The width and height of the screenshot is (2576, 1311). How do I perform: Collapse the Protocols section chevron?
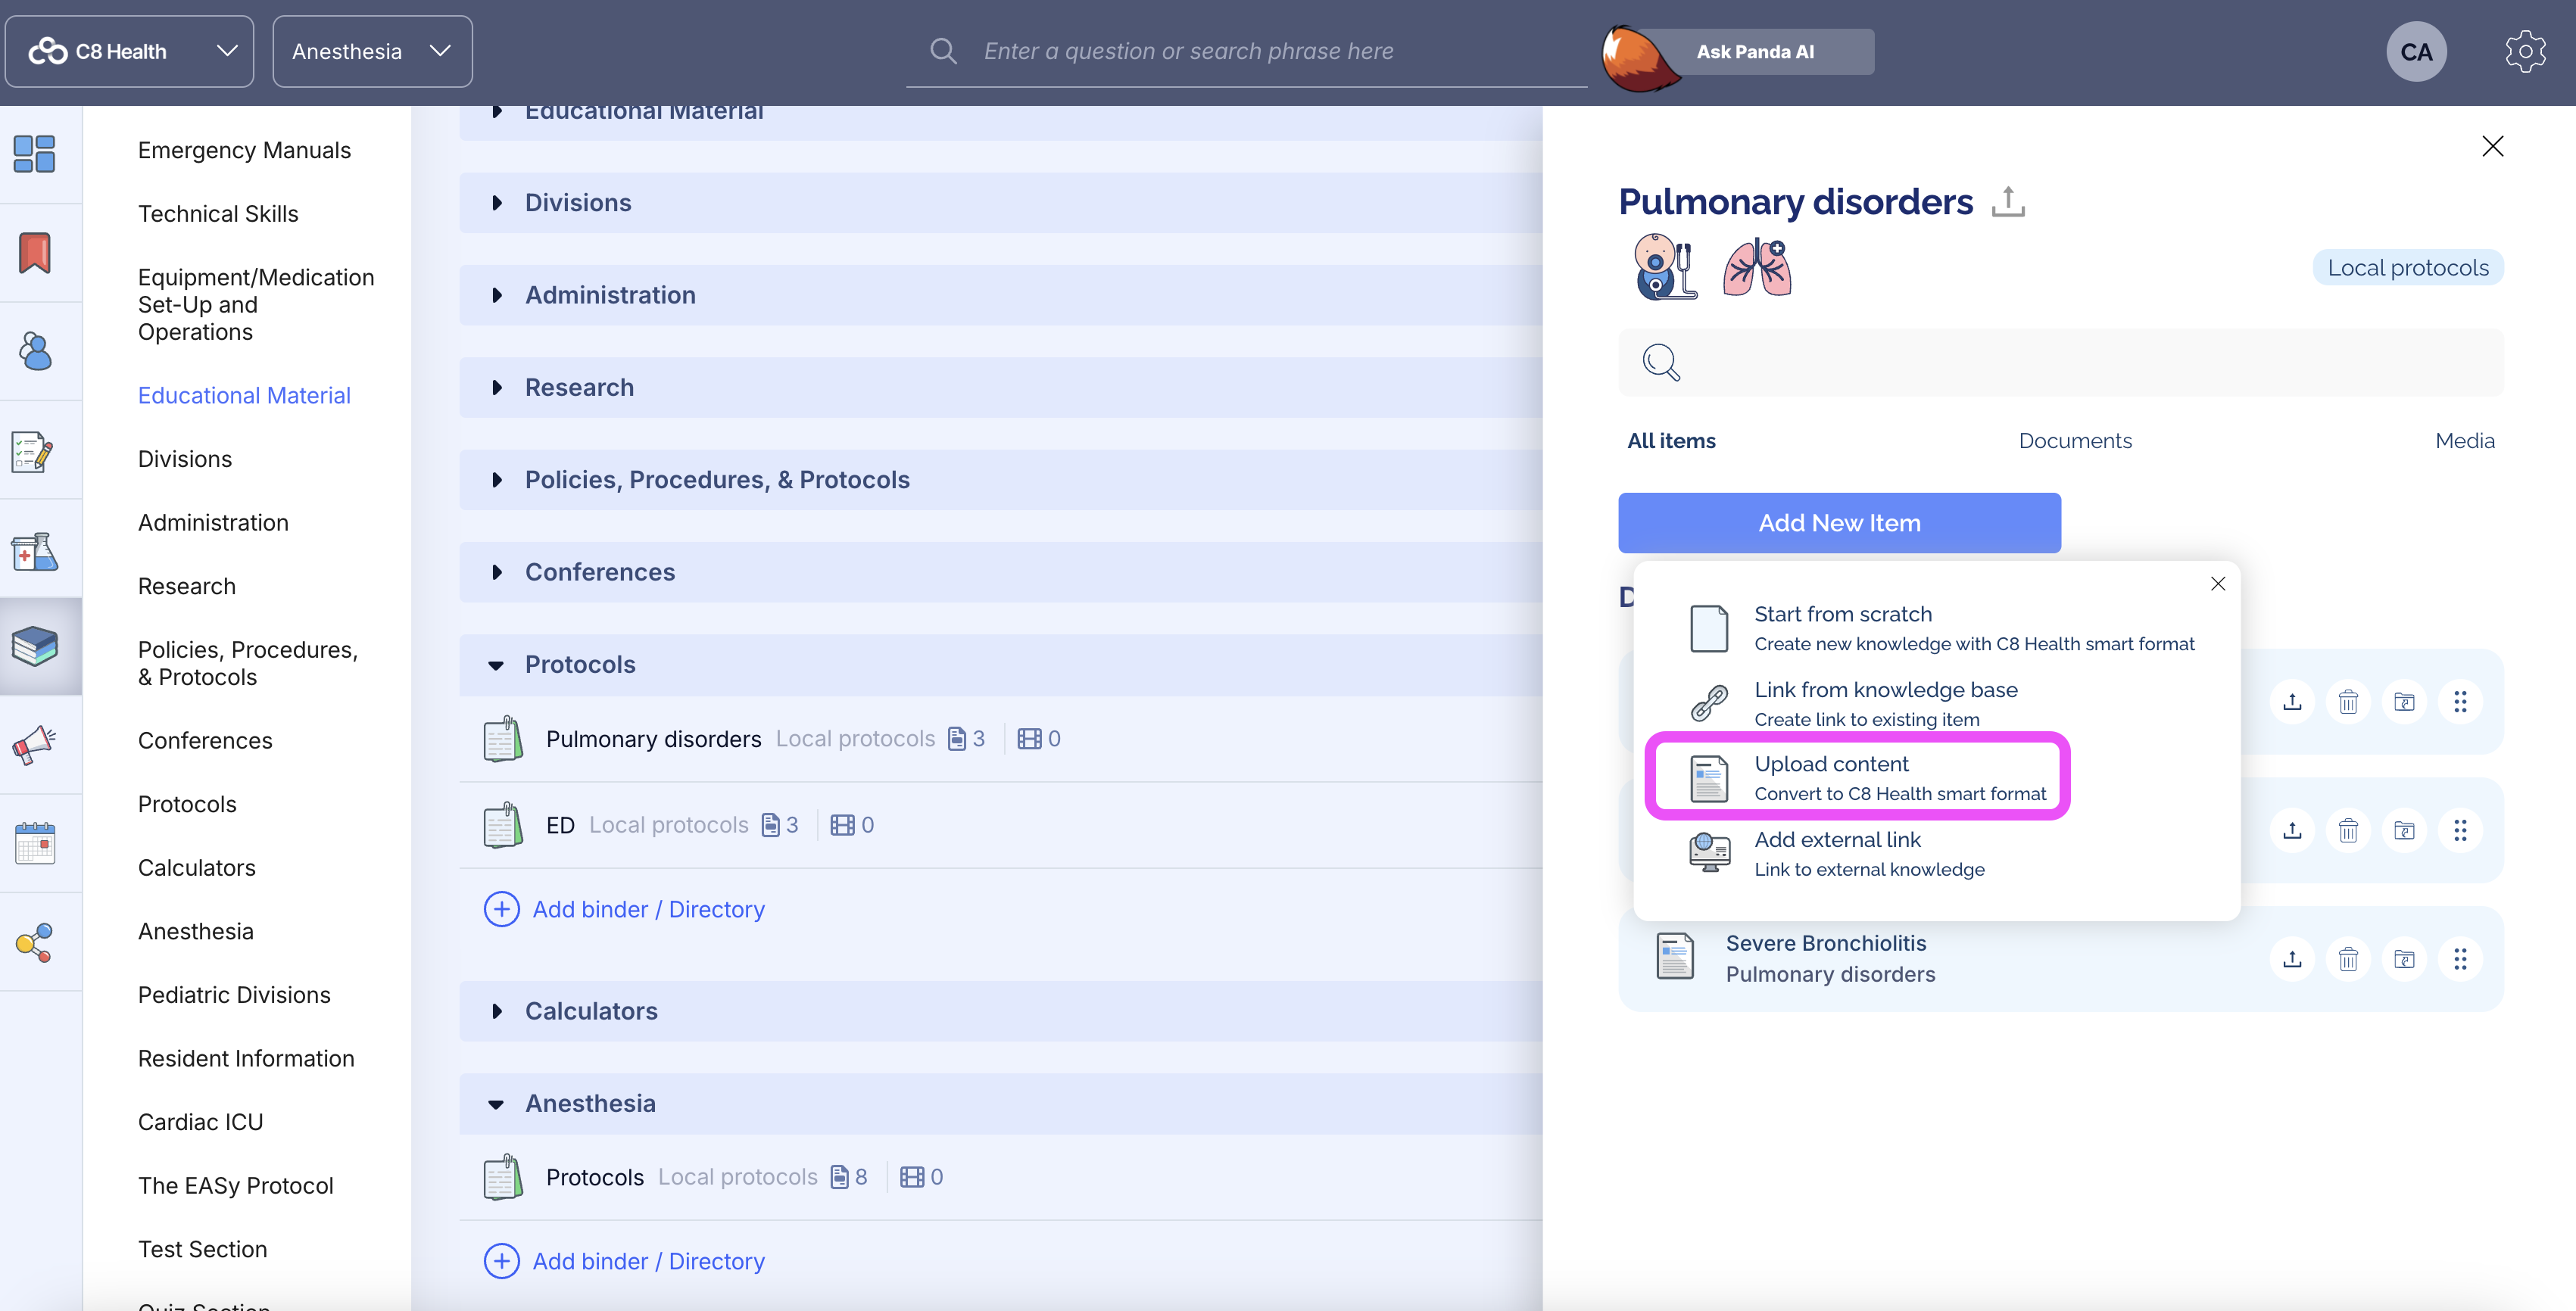(497, 664)
